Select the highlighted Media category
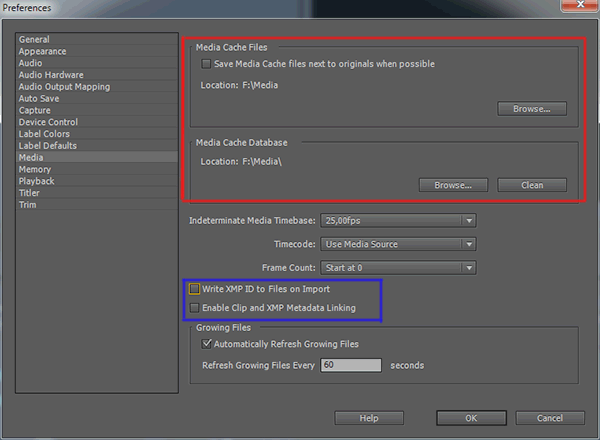This screenshot has height=440, width=600. 97,157
